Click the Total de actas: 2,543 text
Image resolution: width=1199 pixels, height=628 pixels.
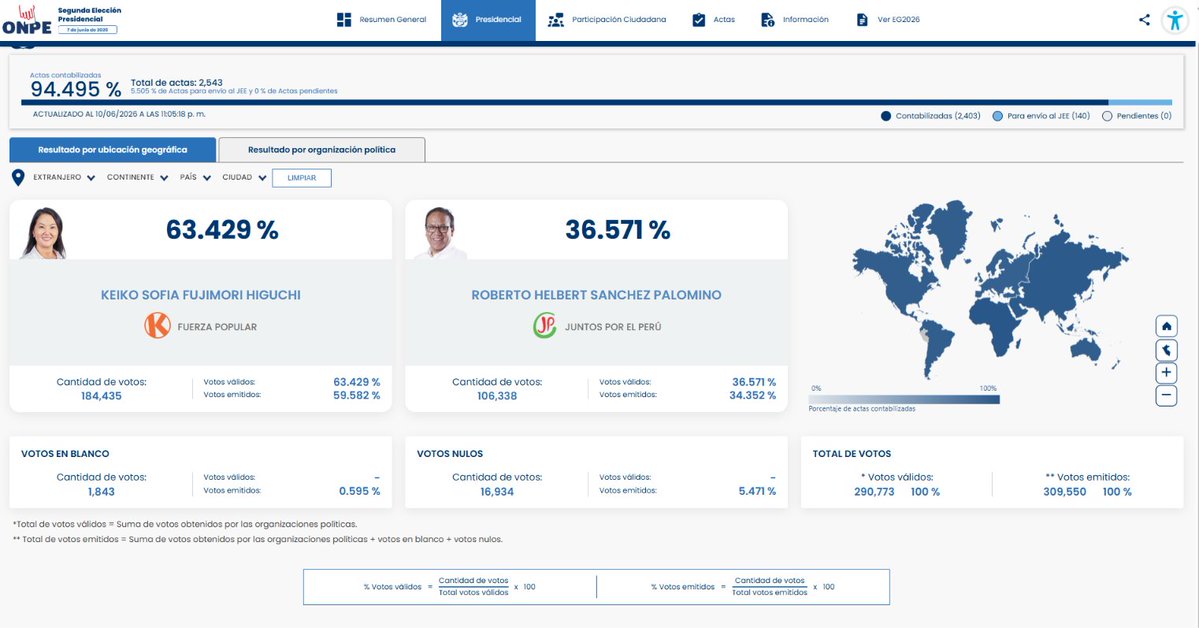tap(177, 83)
